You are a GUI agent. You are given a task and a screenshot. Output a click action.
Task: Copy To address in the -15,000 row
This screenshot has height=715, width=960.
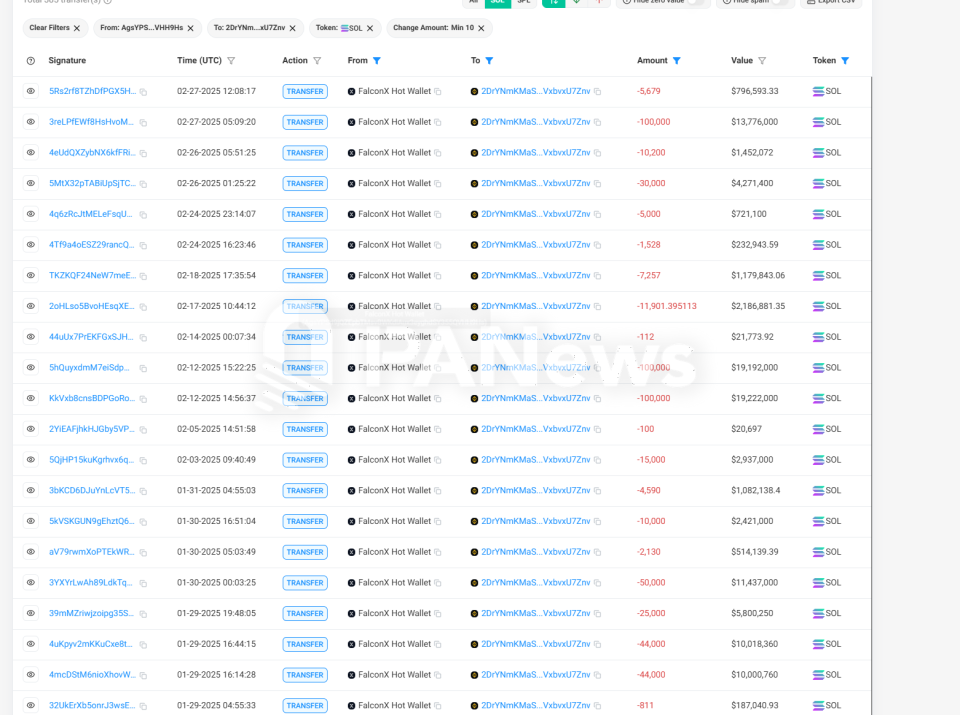tap(598, 460)
